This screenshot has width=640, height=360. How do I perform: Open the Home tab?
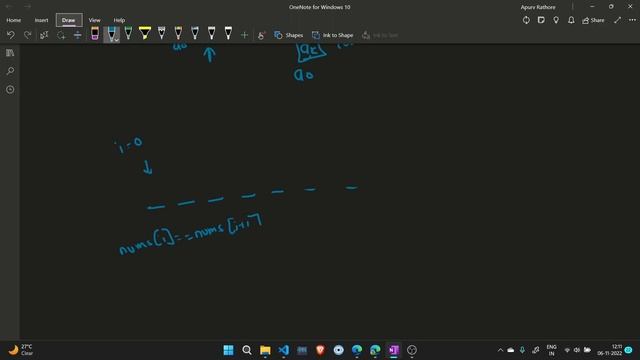13,20
